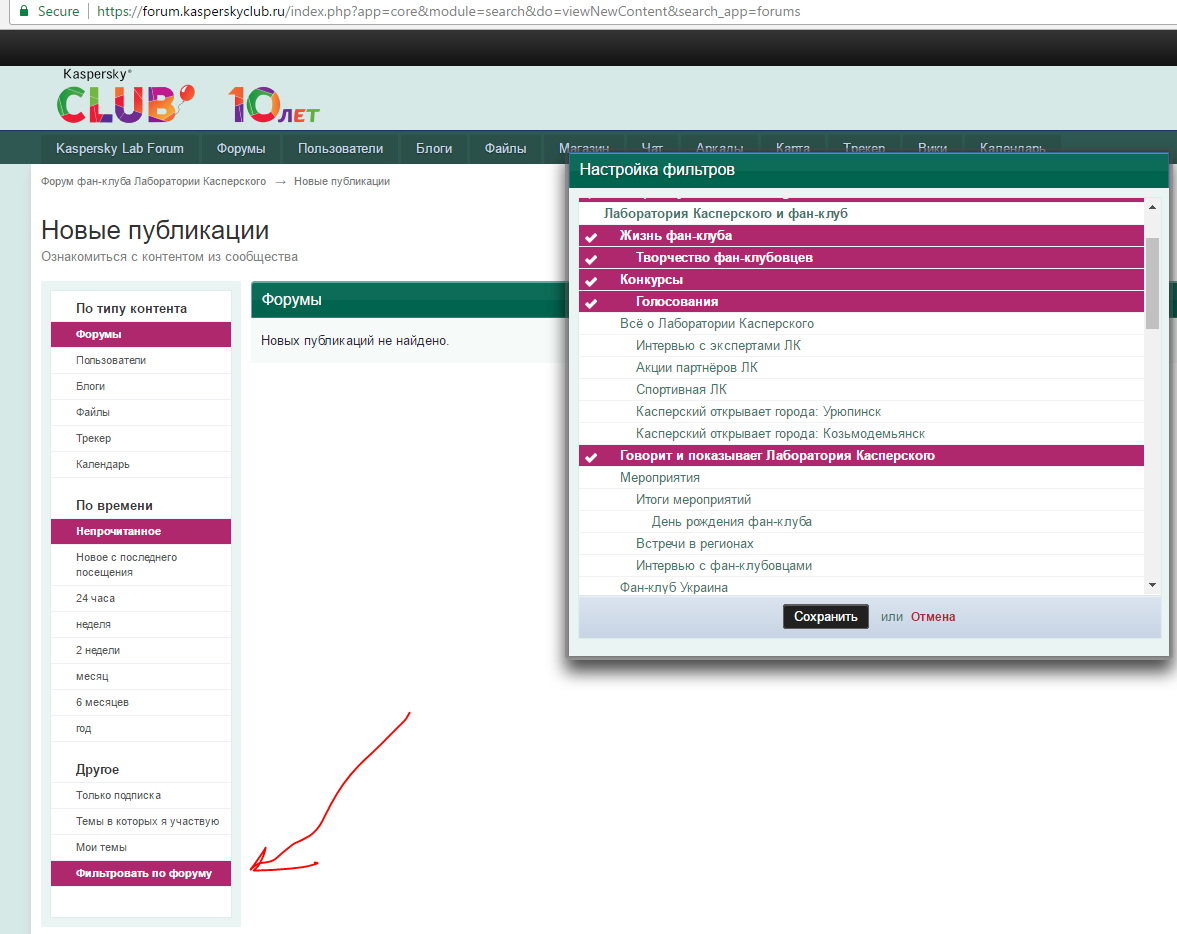Select 2 недели time filter

click(141, 650)
